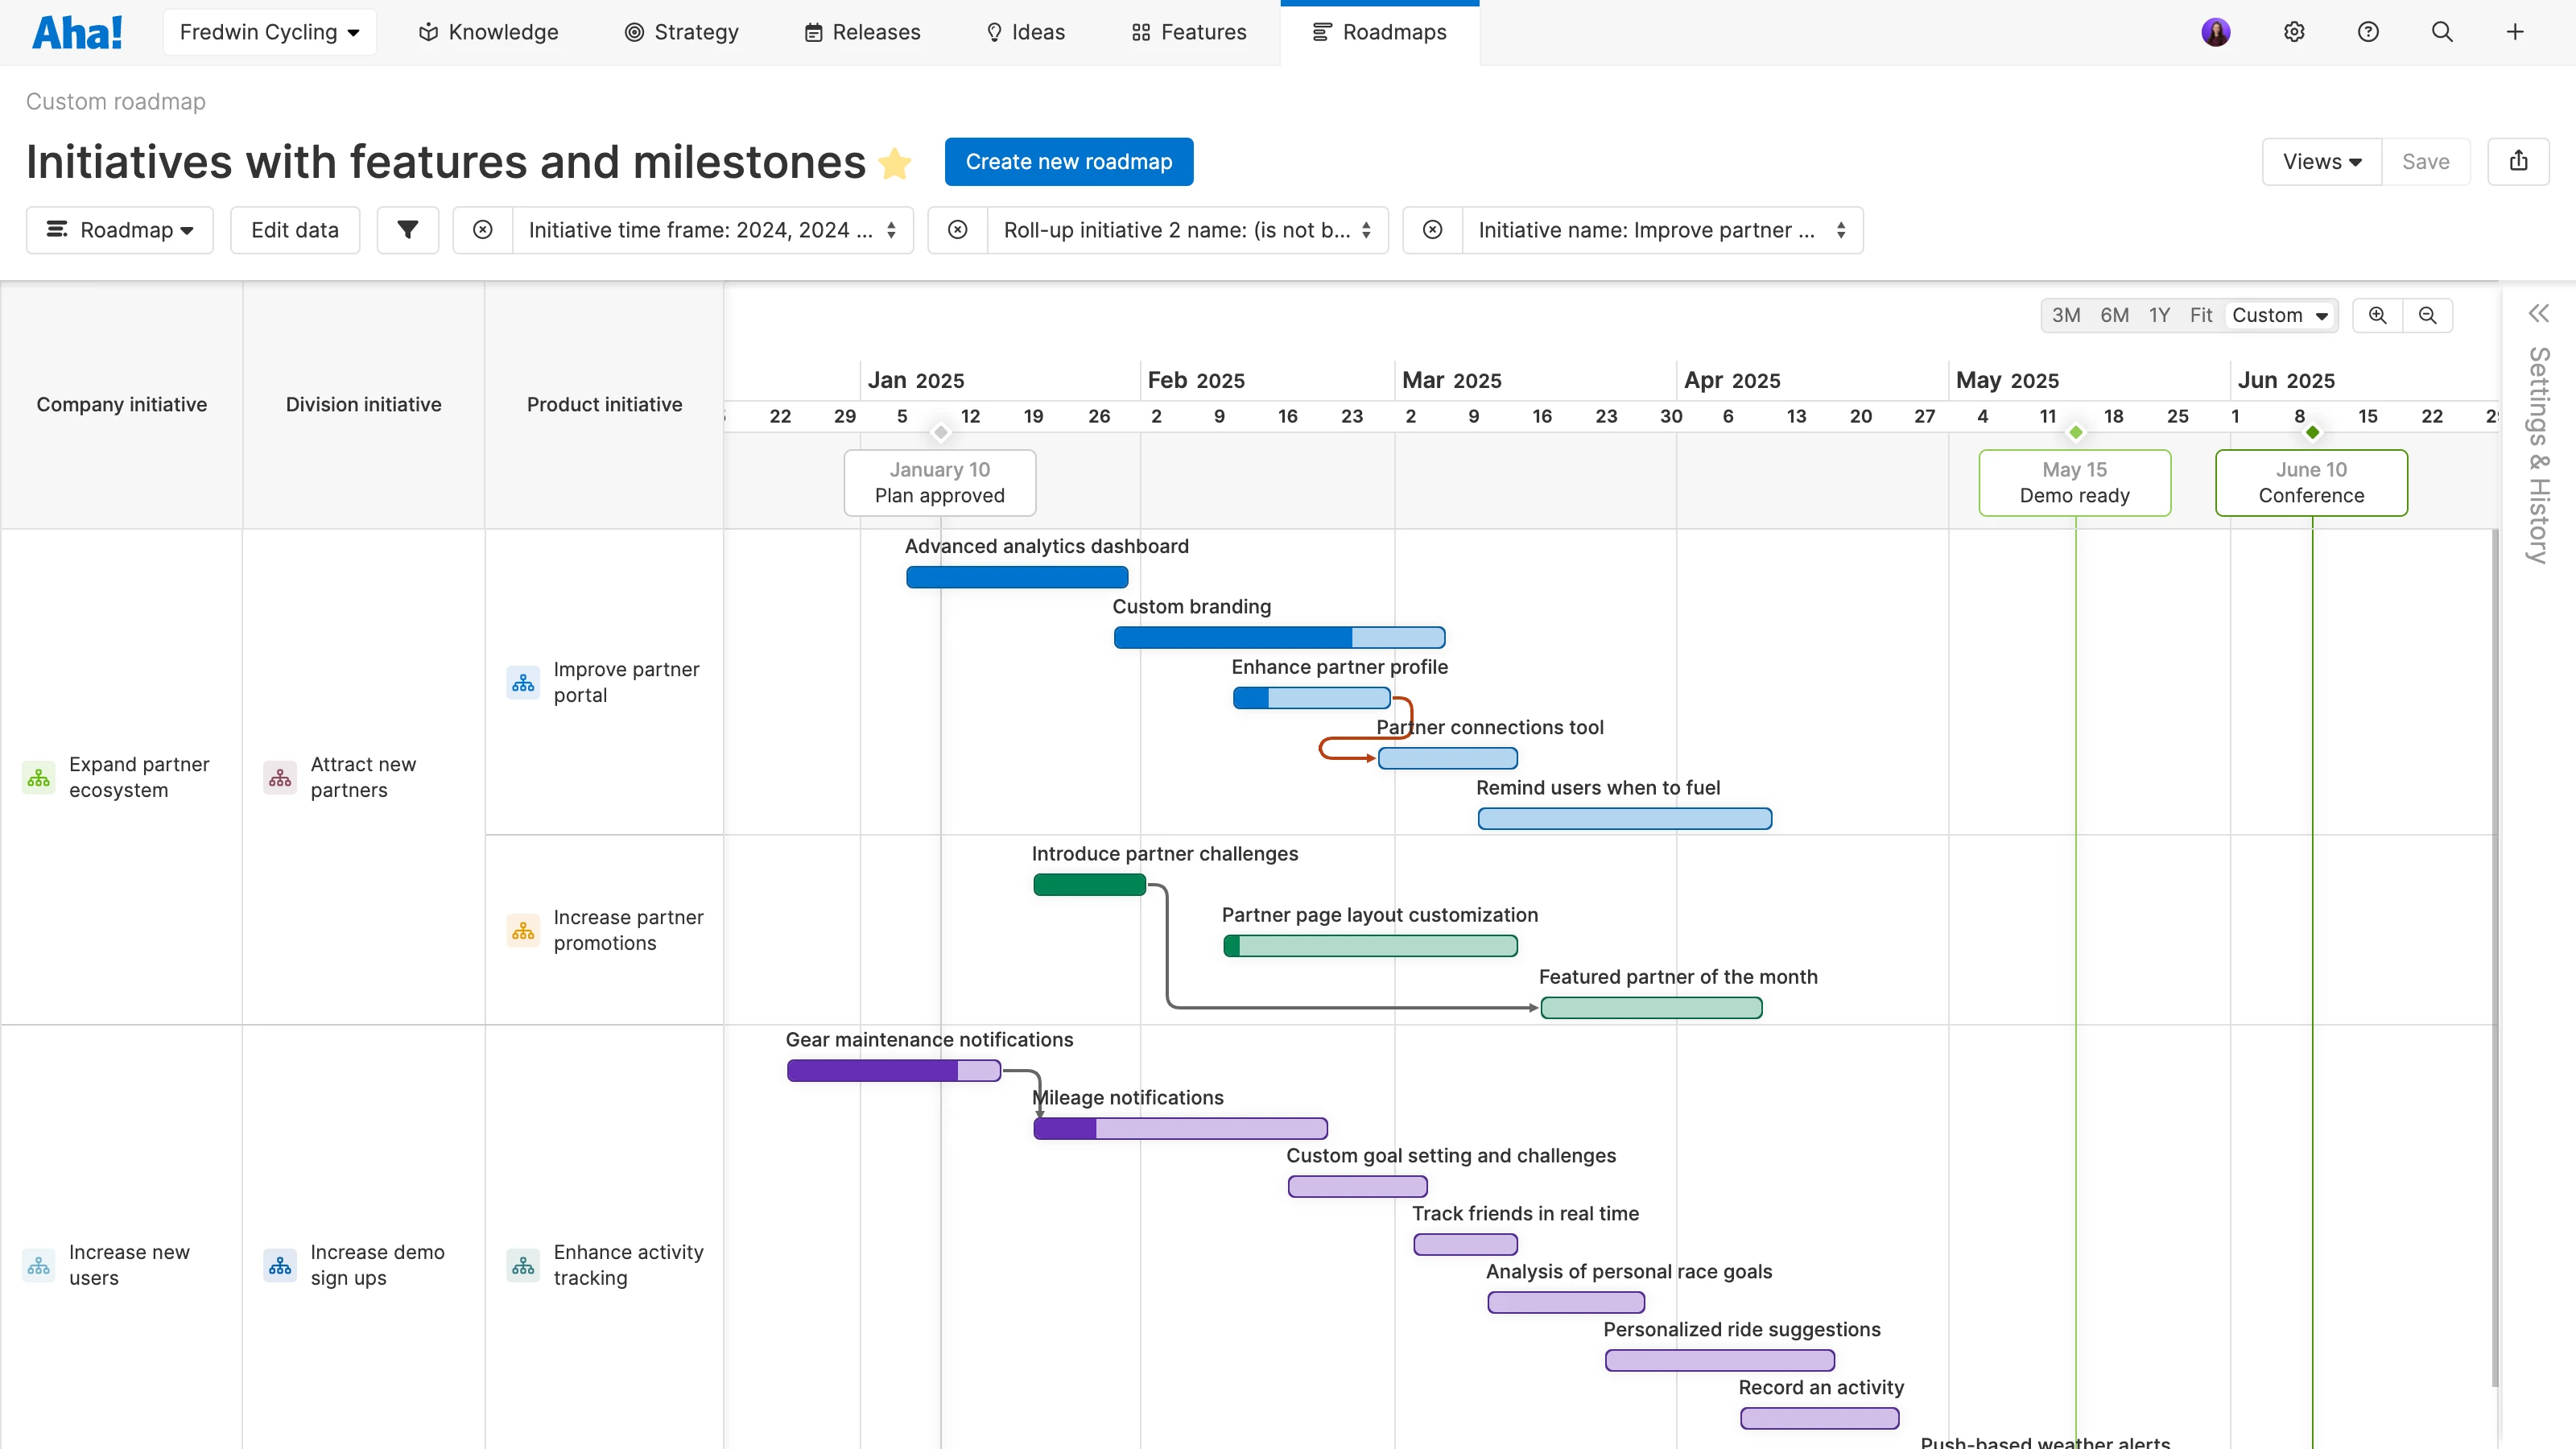Click the Edit data button
The width and height of the screenshot is (2576, 1449).
[295, 230]
